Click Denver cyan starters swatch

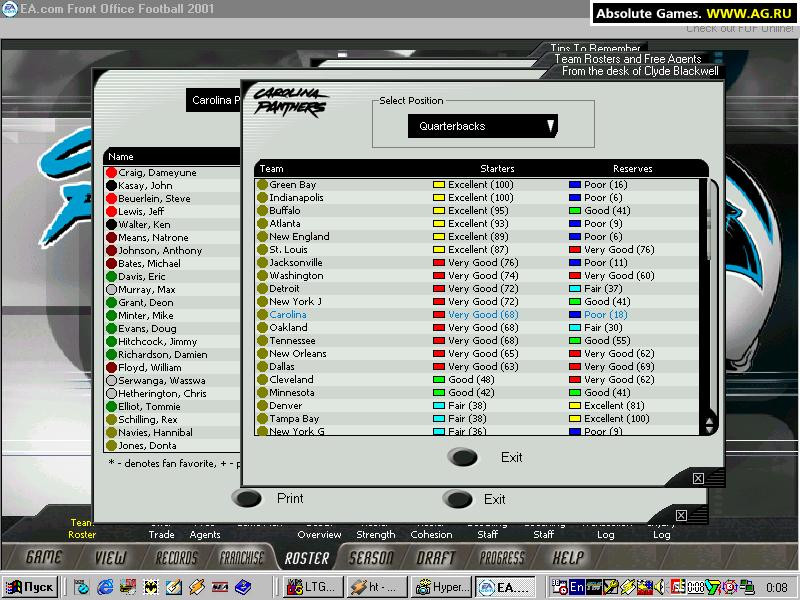click(x=438, y=406)
